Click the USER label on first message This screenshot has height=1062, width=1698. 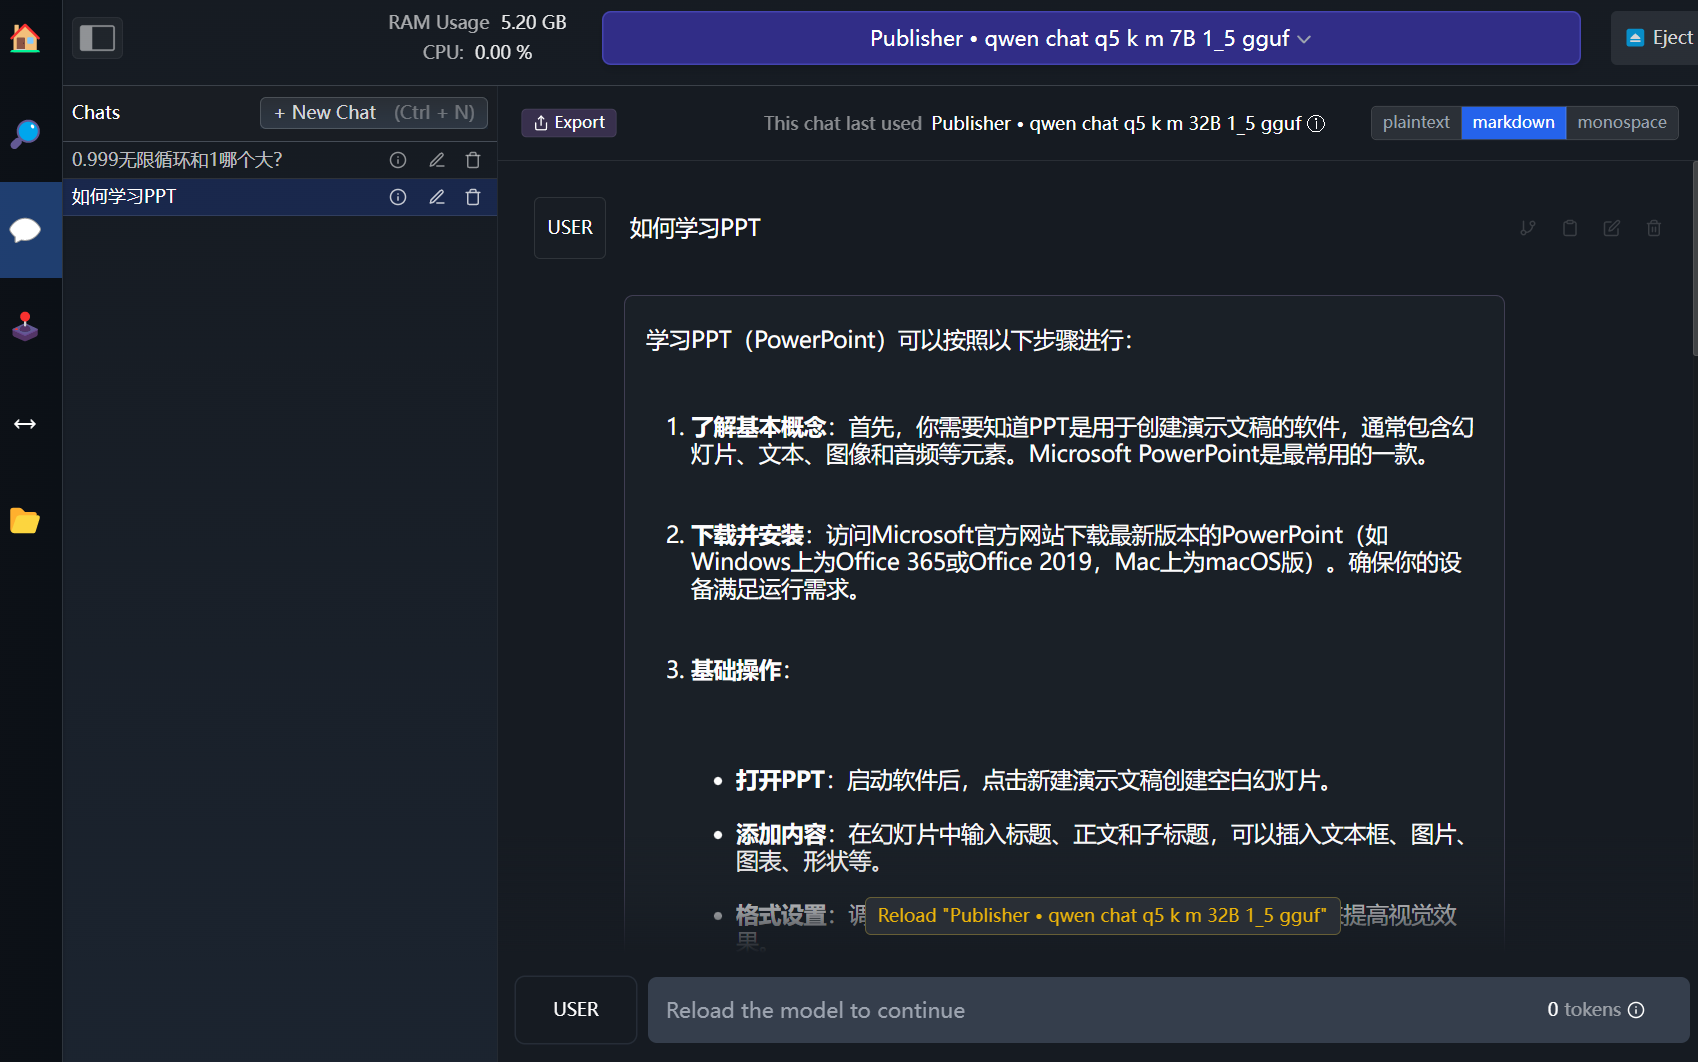(570, 228)
